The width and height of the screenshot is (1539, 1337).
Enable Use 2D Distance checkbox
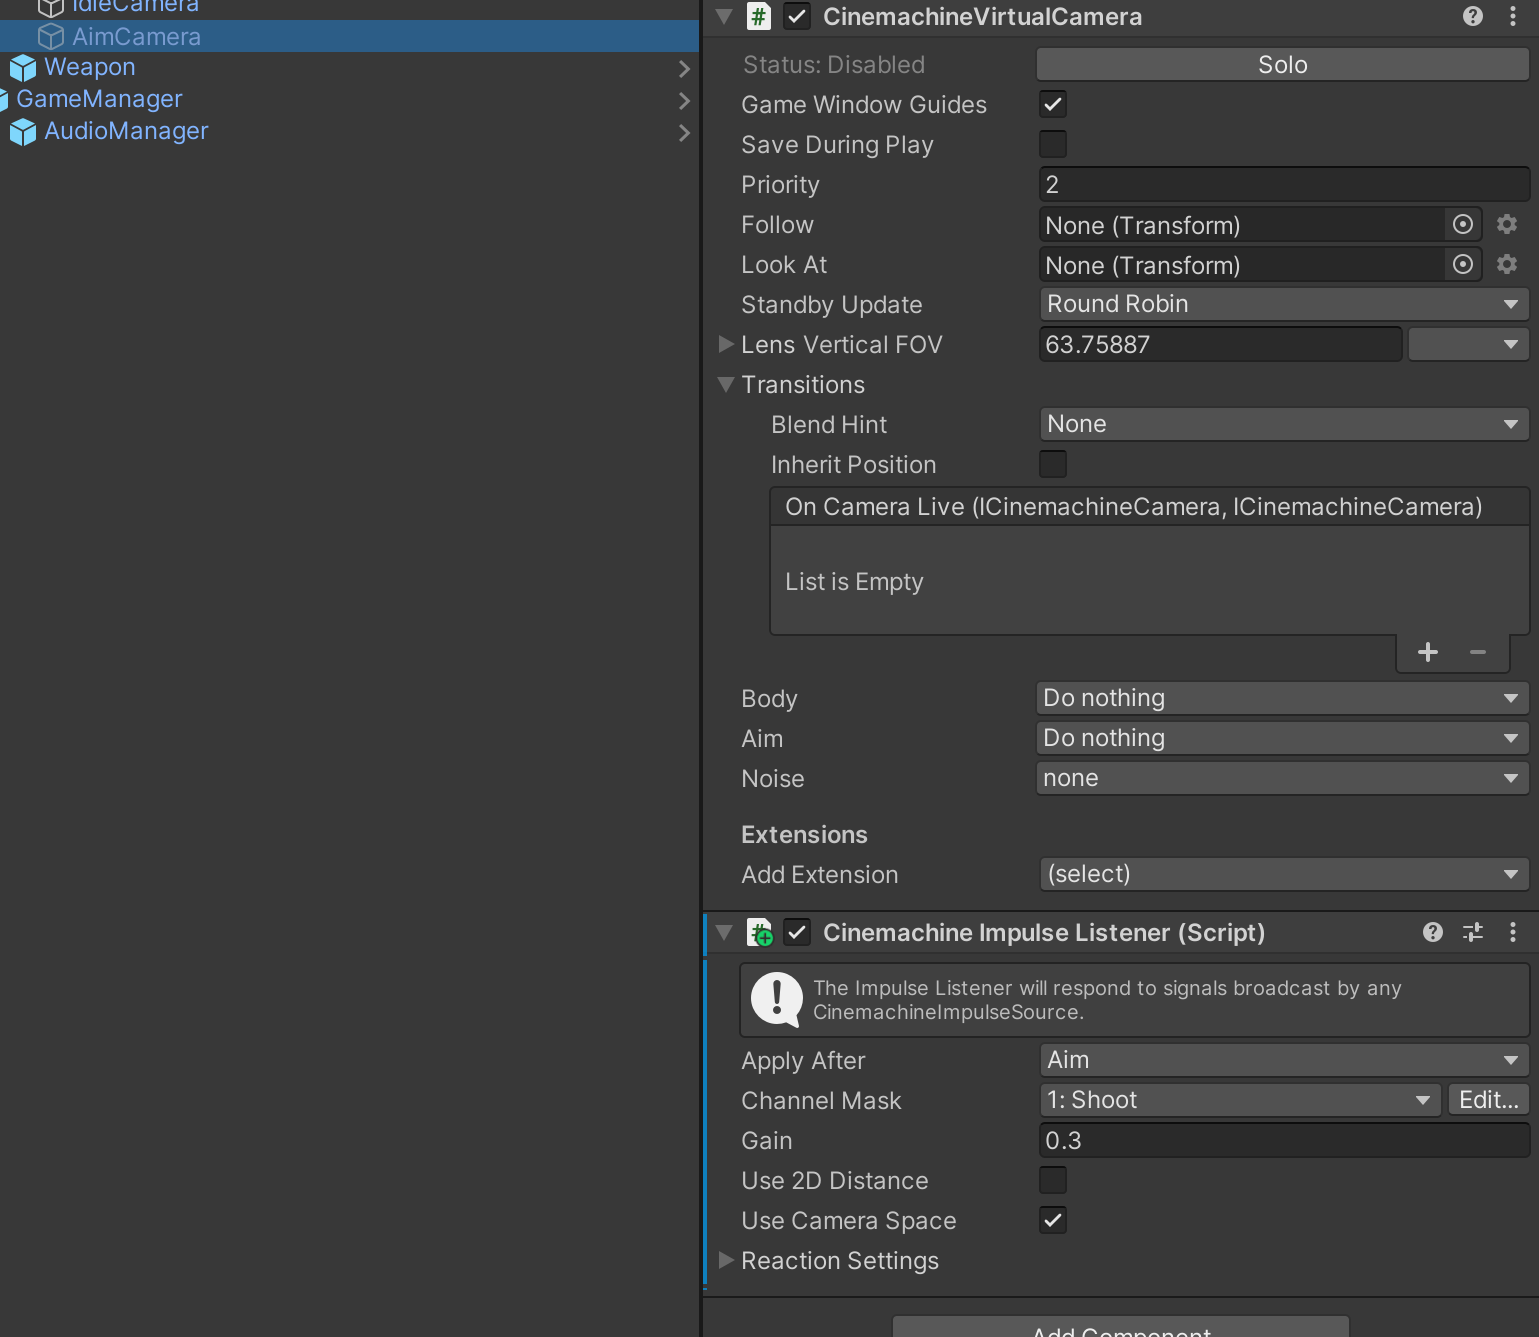(1053, 1180)
